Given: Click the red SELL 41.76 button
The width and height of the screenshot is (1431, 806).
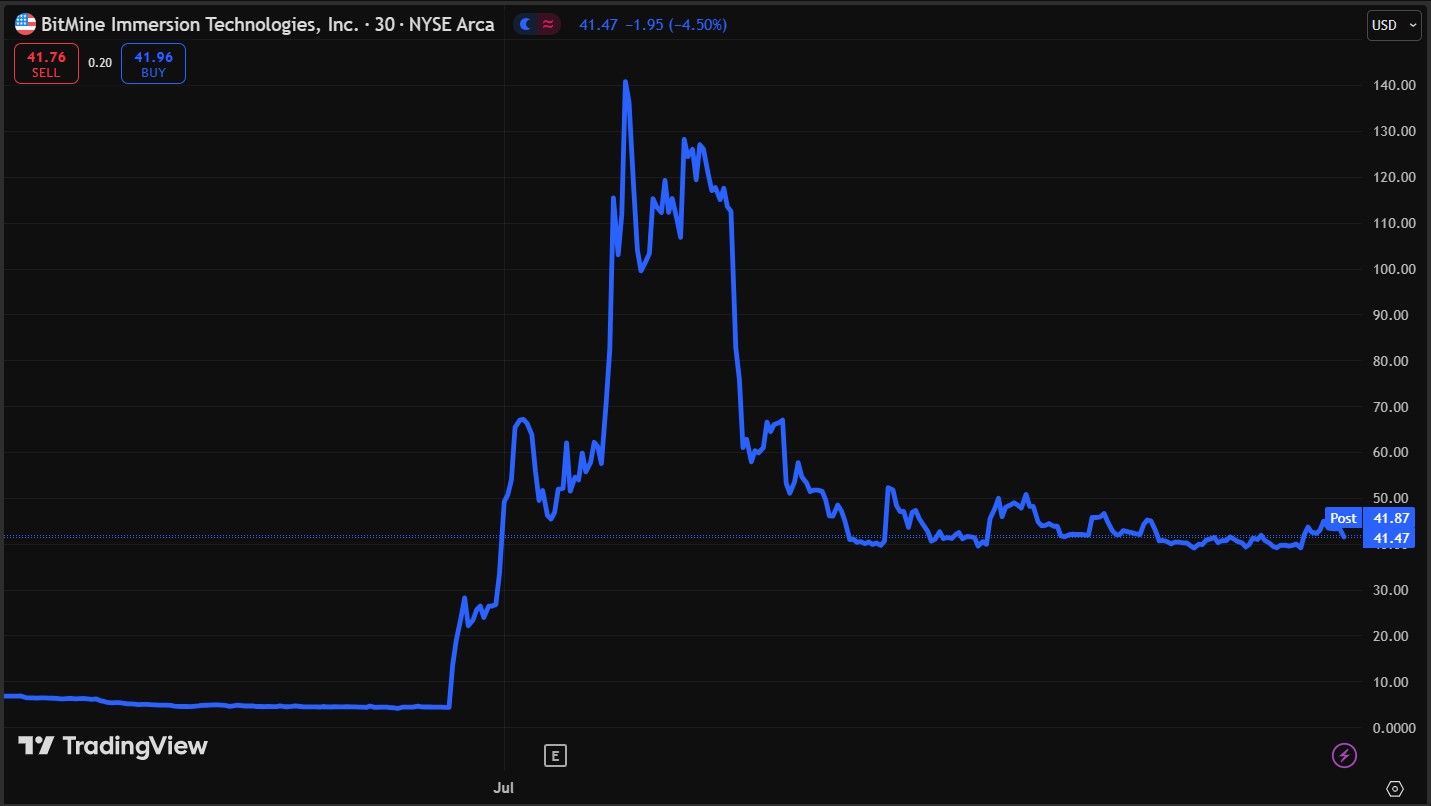Looking at the screenshot, I should (x=46, y=64).
